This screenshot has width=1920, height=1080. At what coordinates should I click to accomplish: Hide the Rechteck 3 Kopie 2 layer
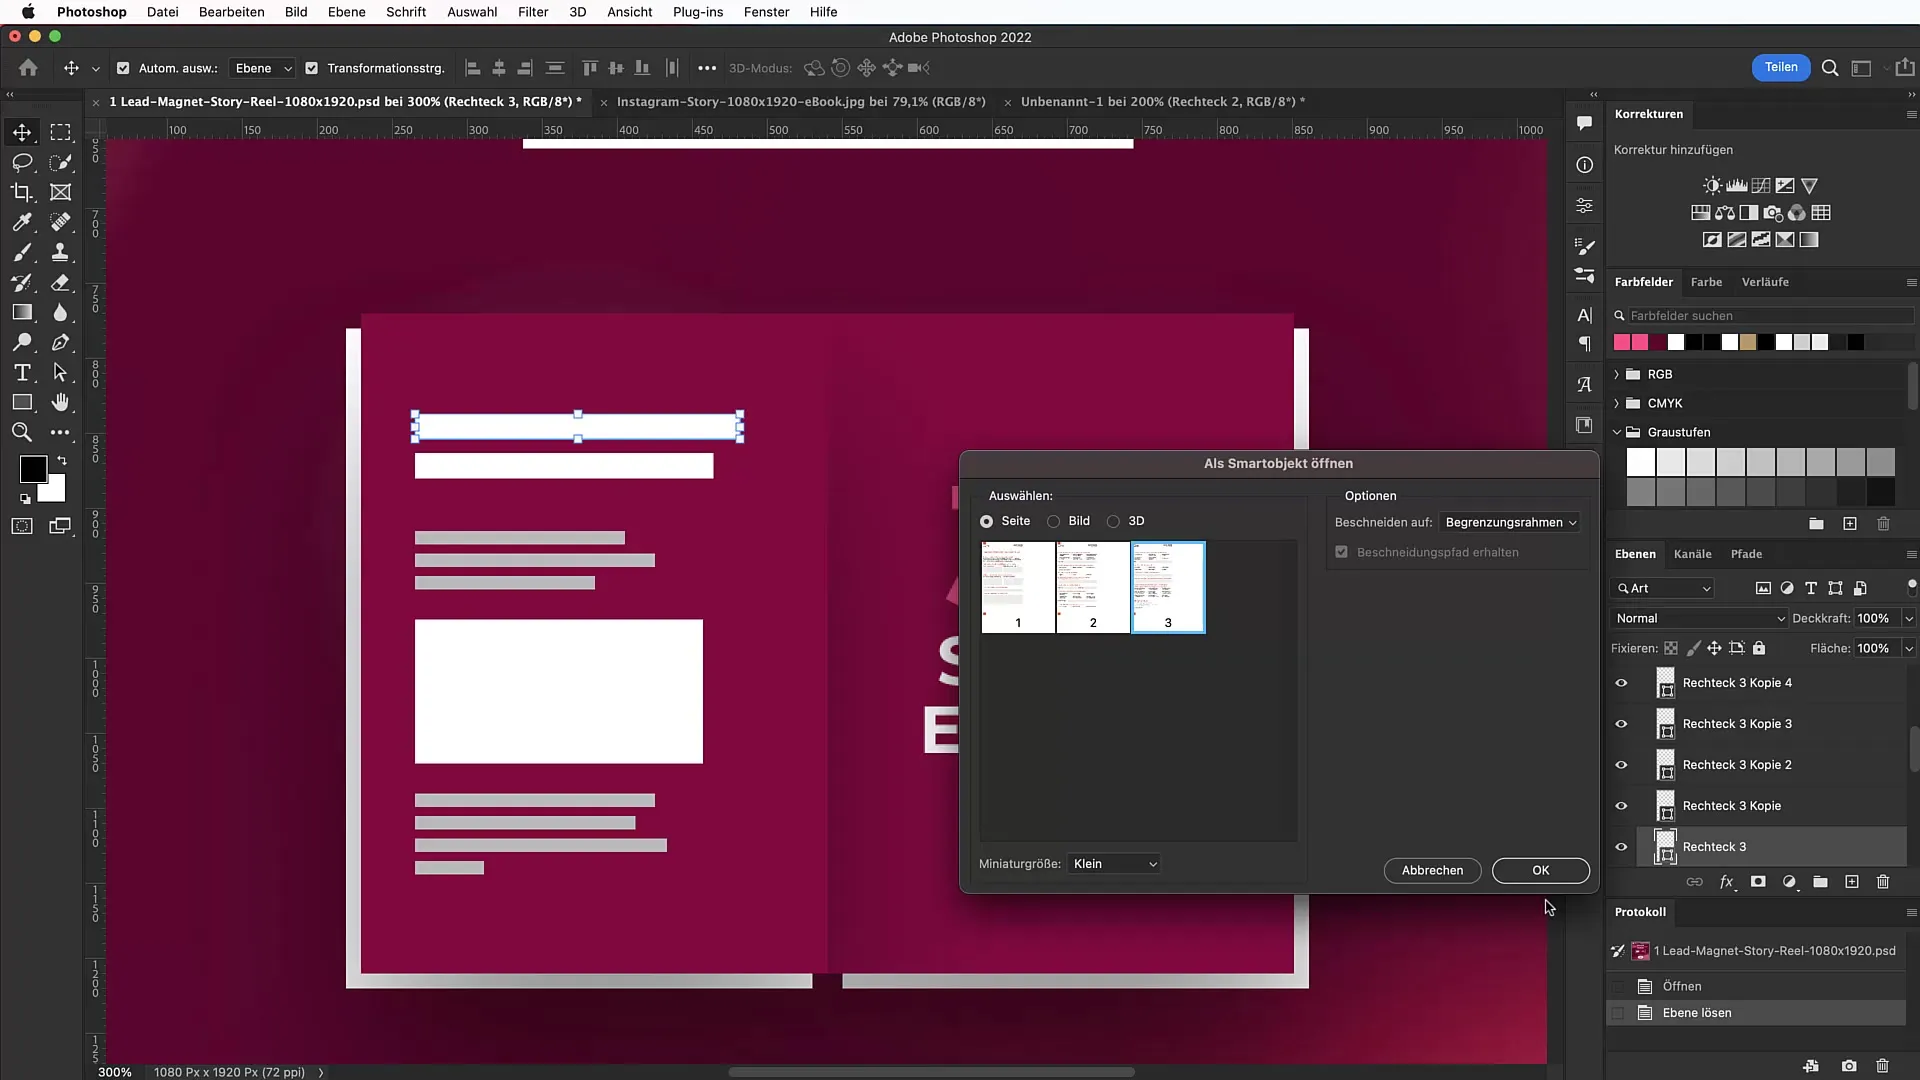click(1621, 765)
